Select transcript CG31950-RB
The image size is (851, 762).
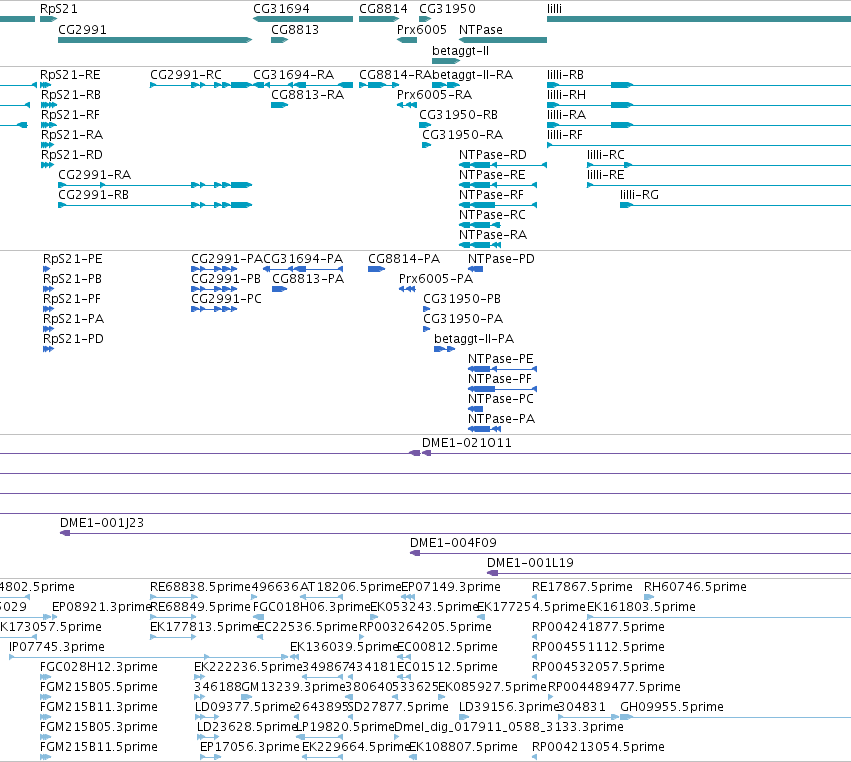click(459, 115)
